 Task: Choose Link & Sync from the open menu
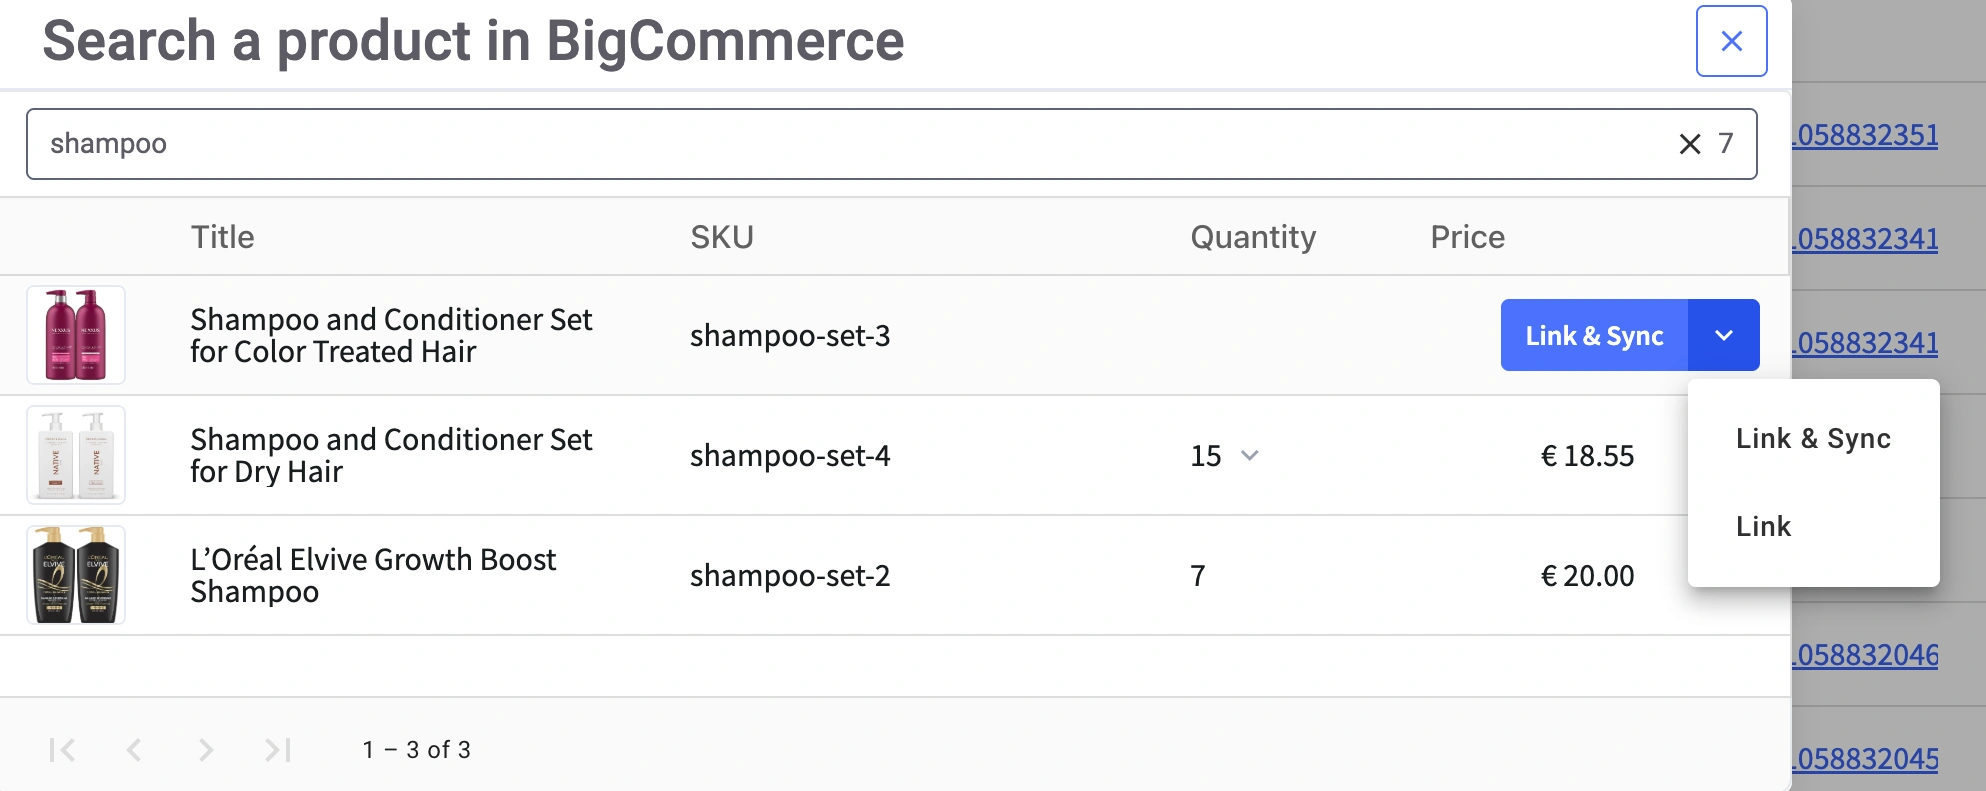click(1813, 438)
